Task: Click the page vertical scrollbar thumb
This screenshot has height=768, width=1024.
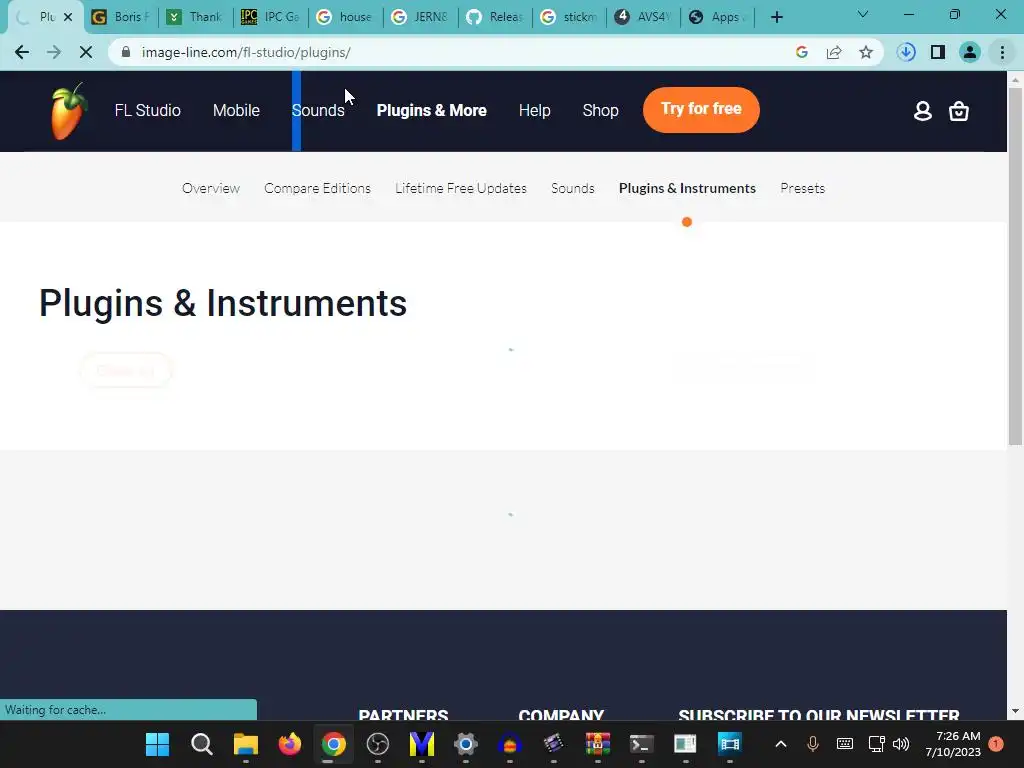Action: pyautogui.click(x=1015, y=266)
